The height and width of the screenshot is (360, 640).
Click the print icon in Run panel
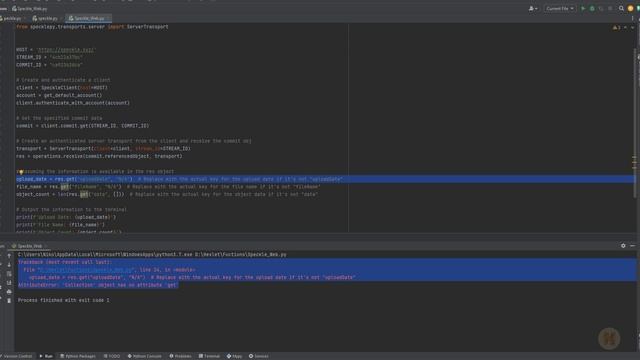(9, 291)
